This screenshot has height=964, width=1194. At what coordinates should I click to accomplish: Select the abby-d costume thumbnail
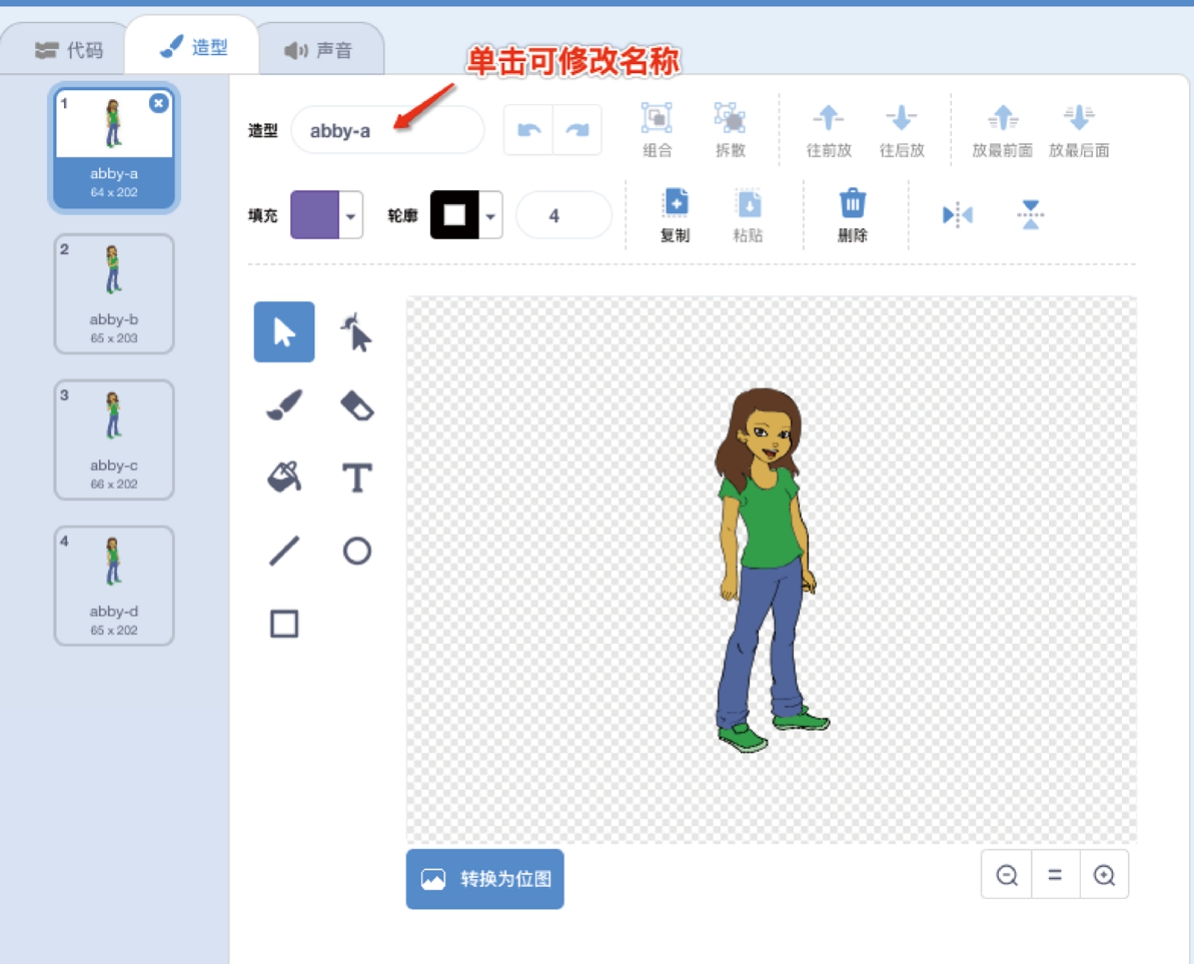click(x=114, y=586)
